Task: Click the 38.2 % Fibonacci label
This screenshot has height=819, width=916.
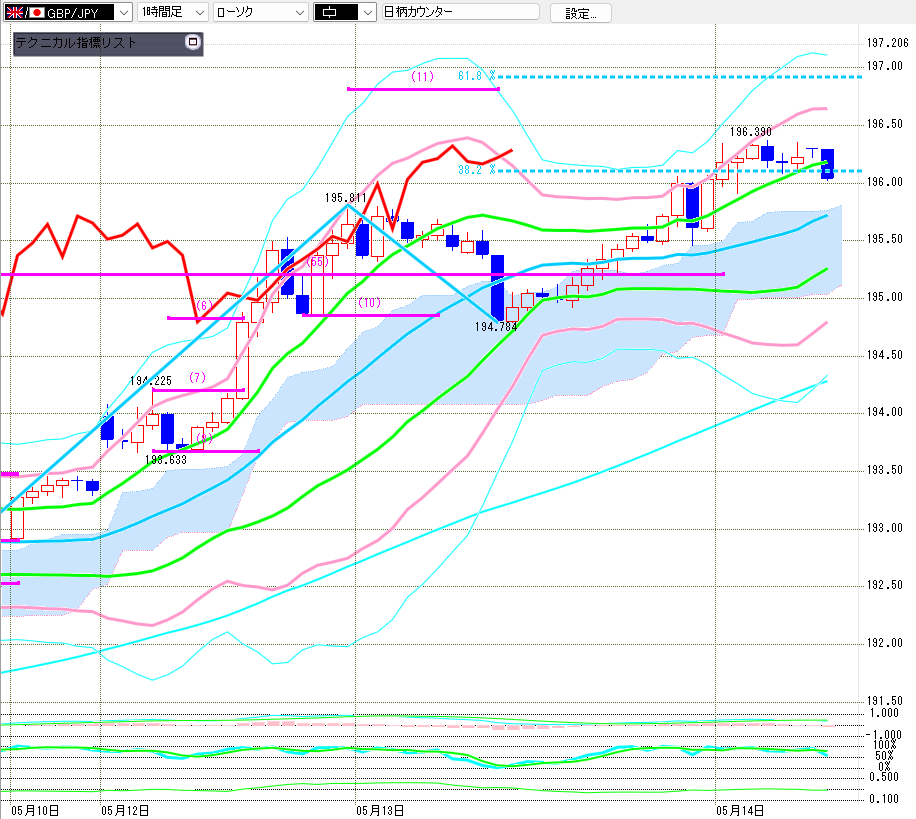Action: (x=477, y=169)
